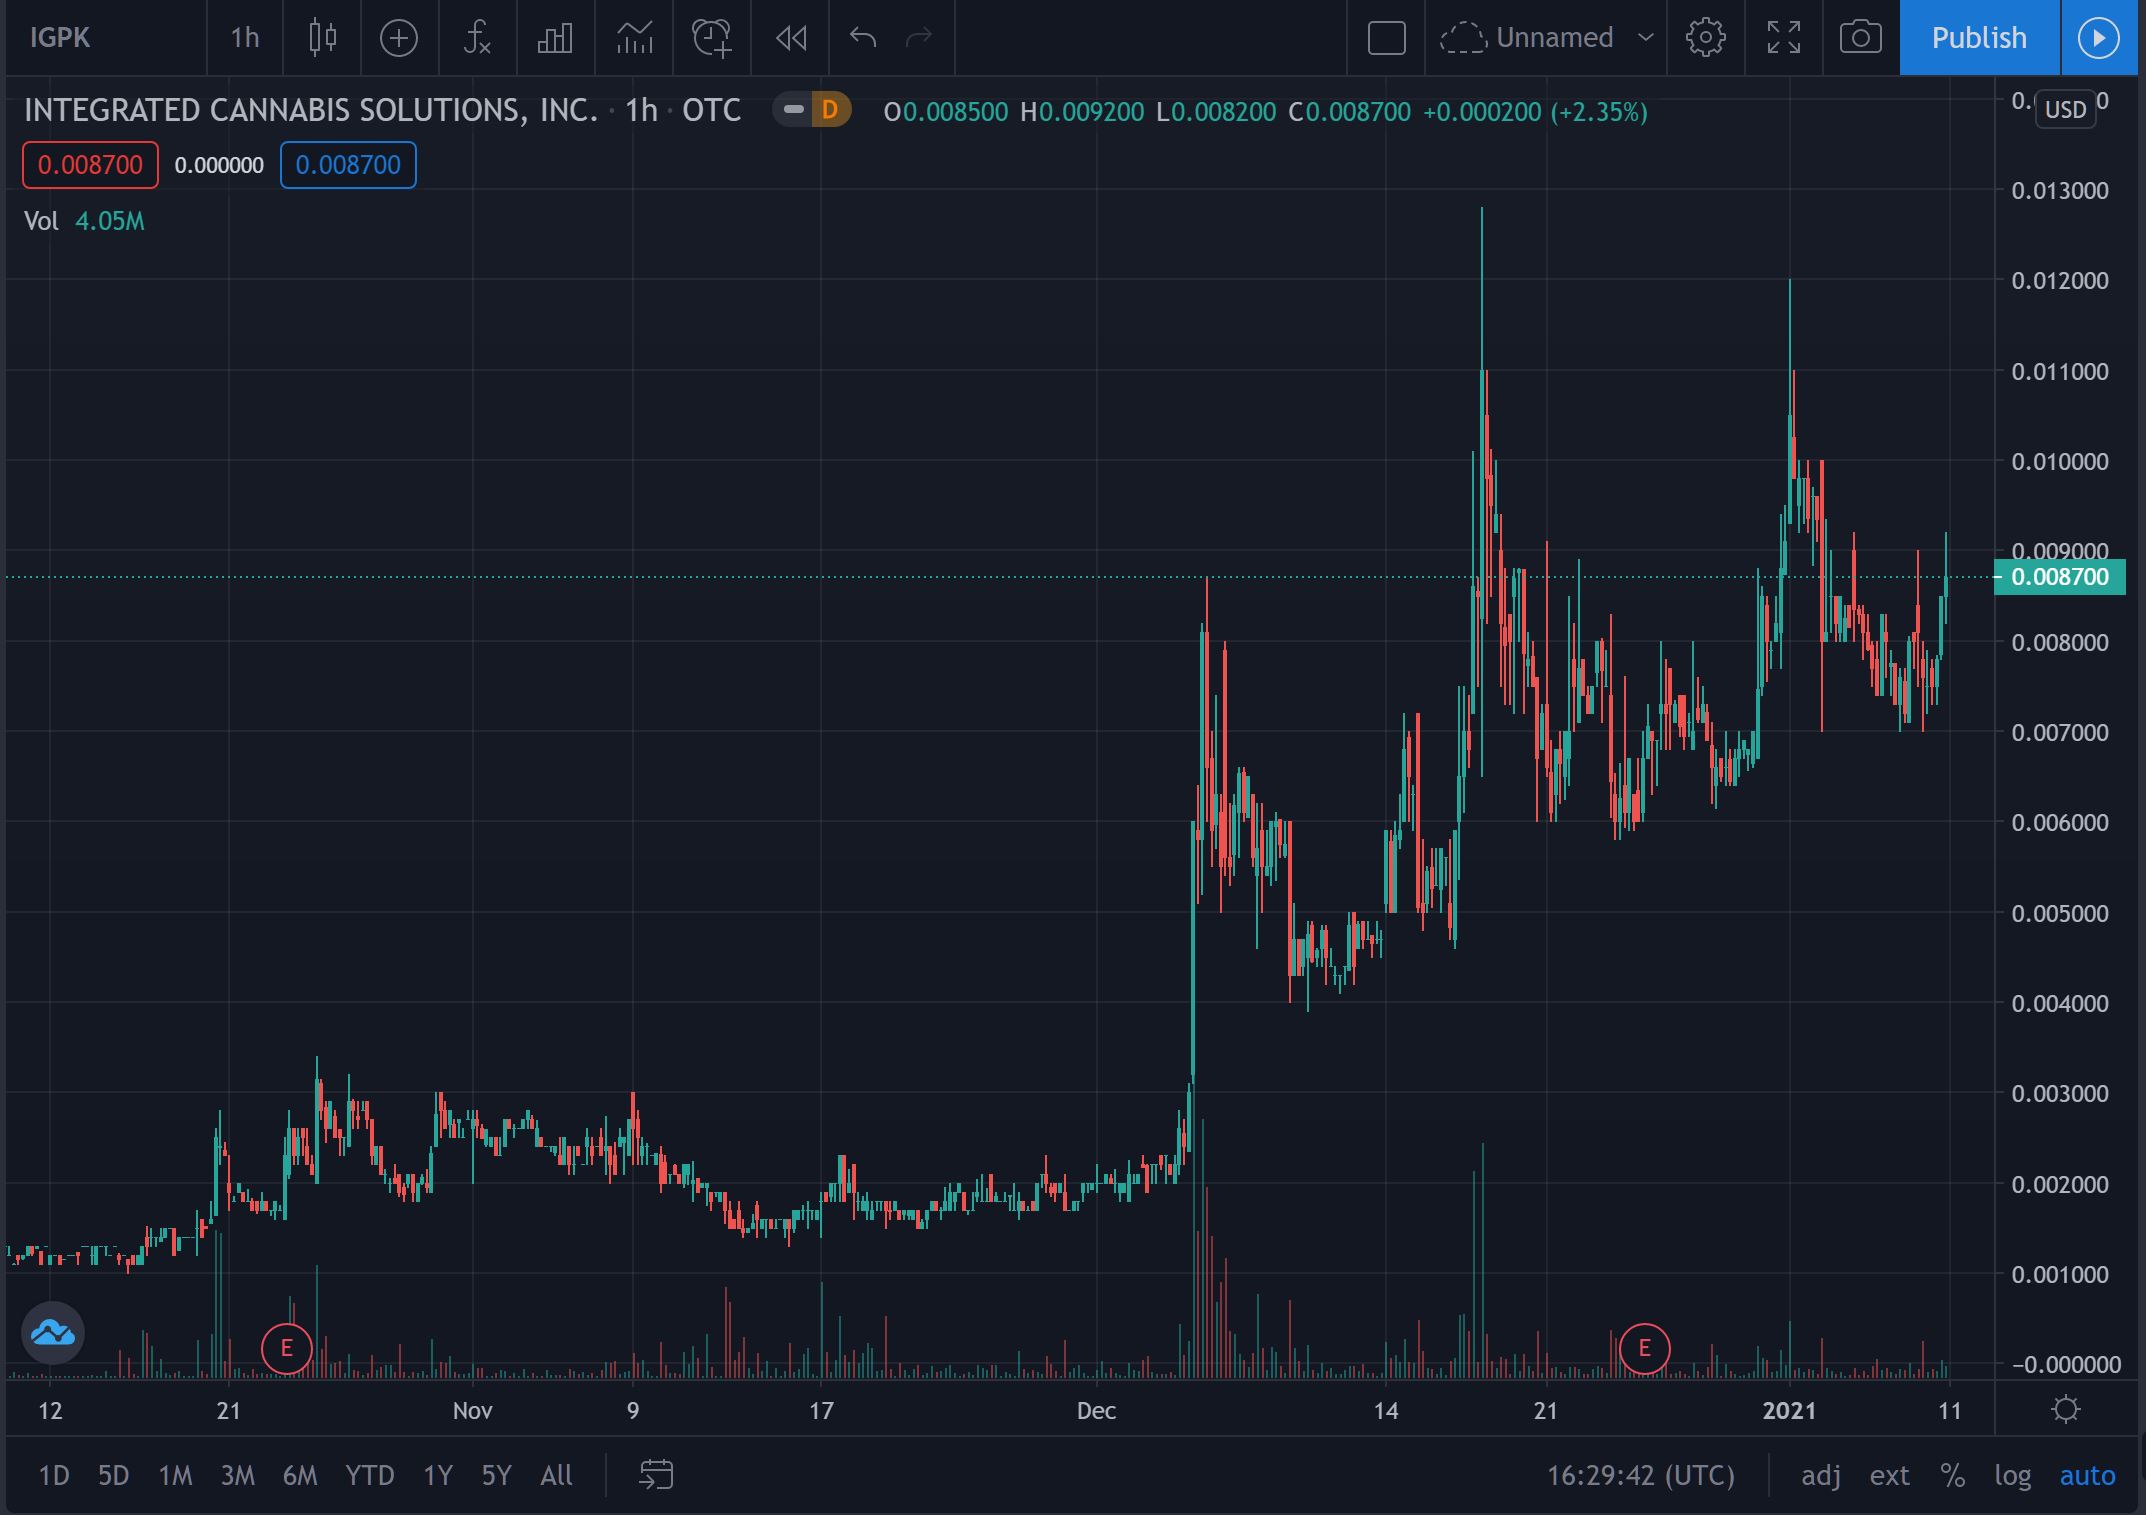Select the 6M date range
Image resolution: width=2146 pixels, height=1515 pixels.
click(x=300, y=1476)
